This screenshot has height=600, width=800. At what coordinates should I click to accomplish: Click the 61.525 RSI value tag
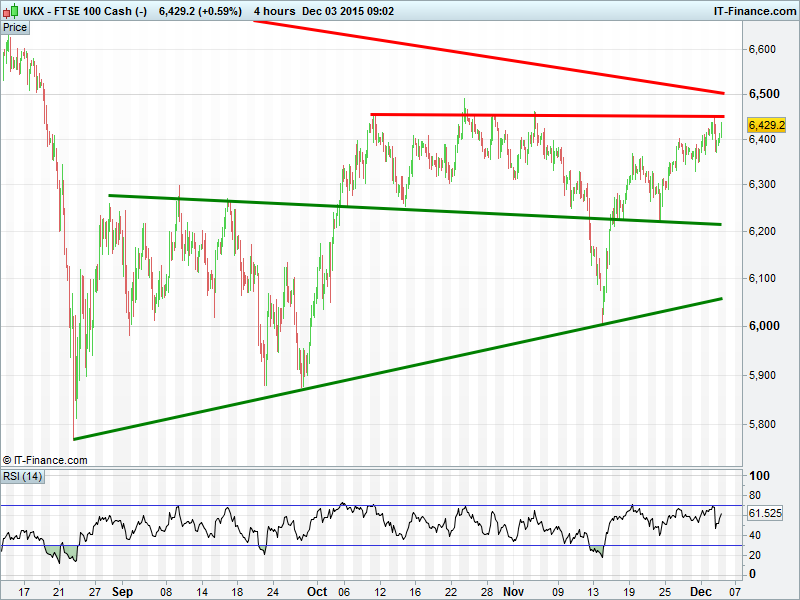(x=765, y=513)
